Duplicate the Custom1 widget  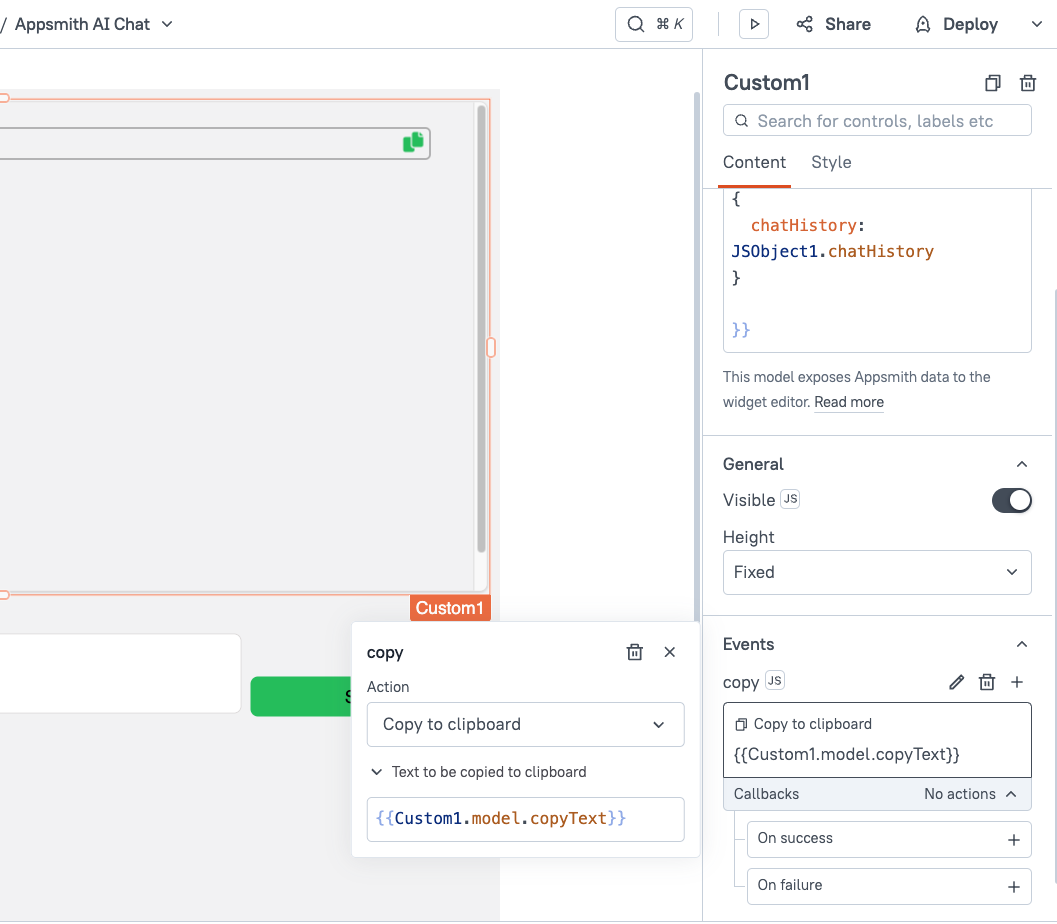992,83
